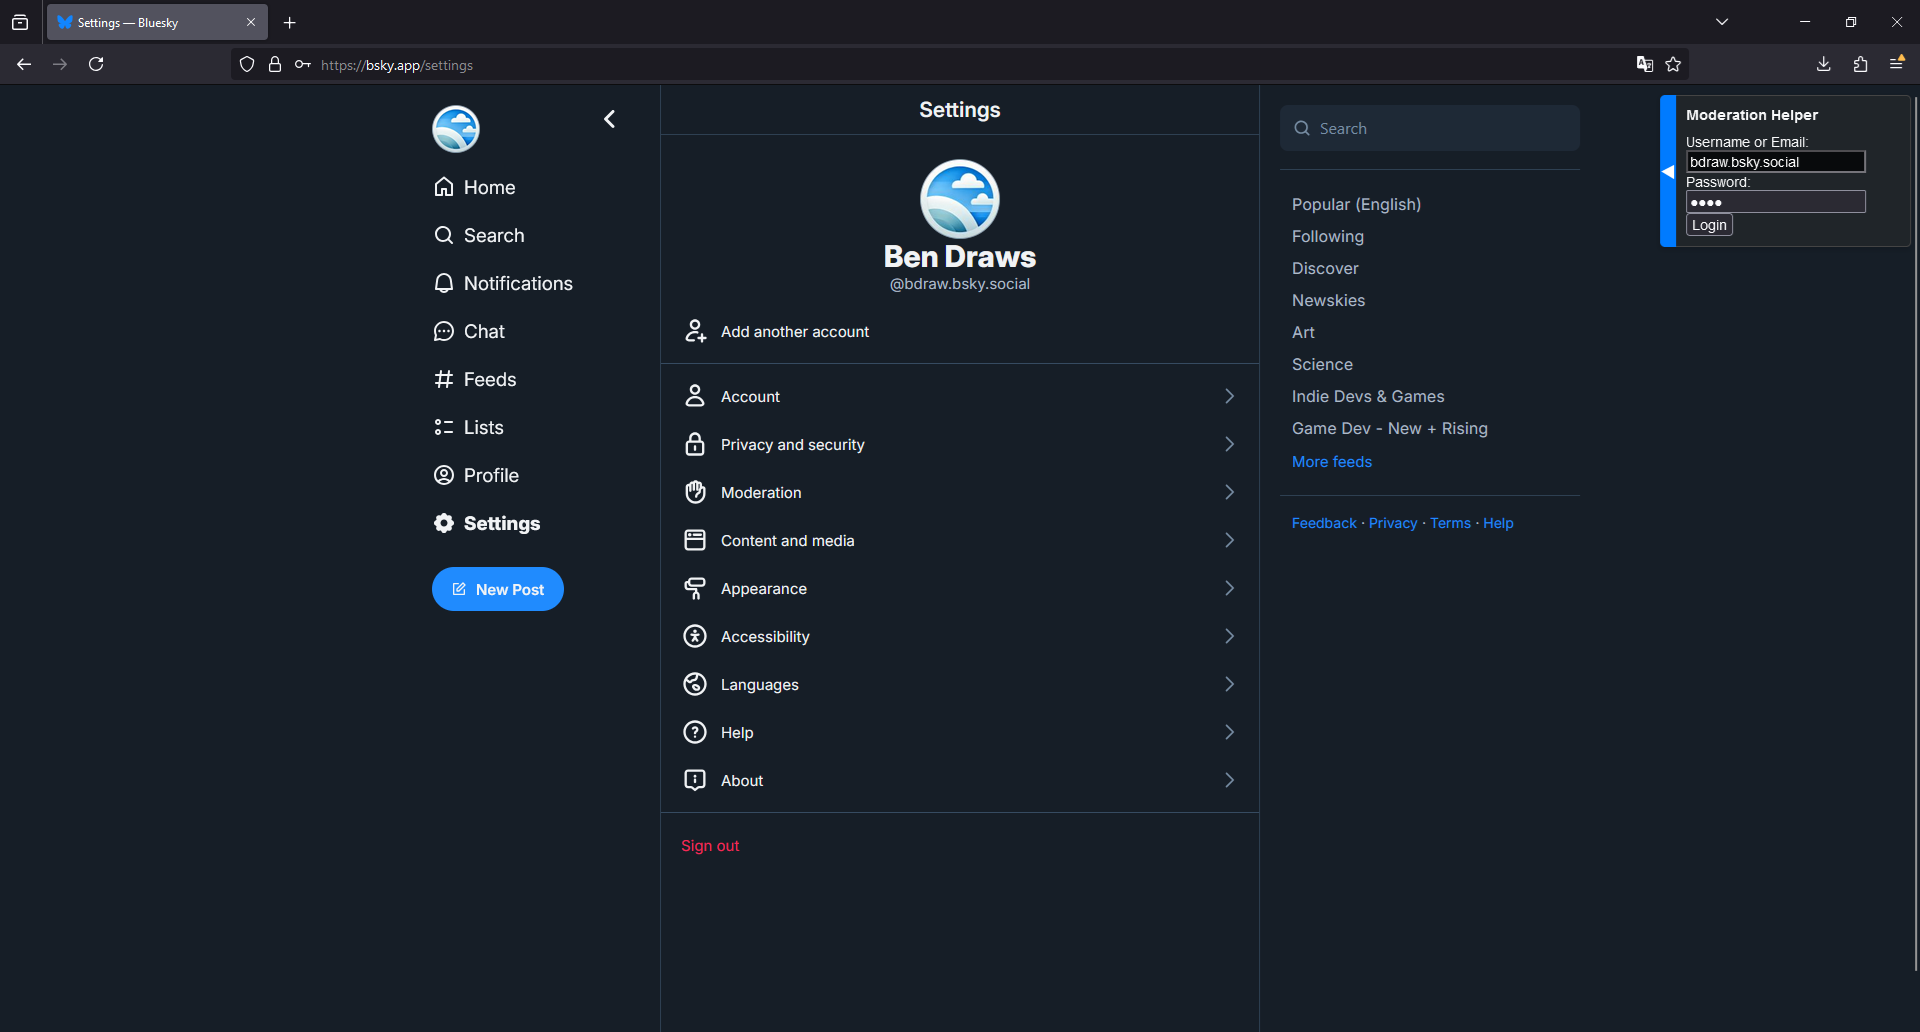Viewport: 1920px width, 1032px height.
Task: Open browser extensions puzzle icon
Action: (x=1860, y=64)
